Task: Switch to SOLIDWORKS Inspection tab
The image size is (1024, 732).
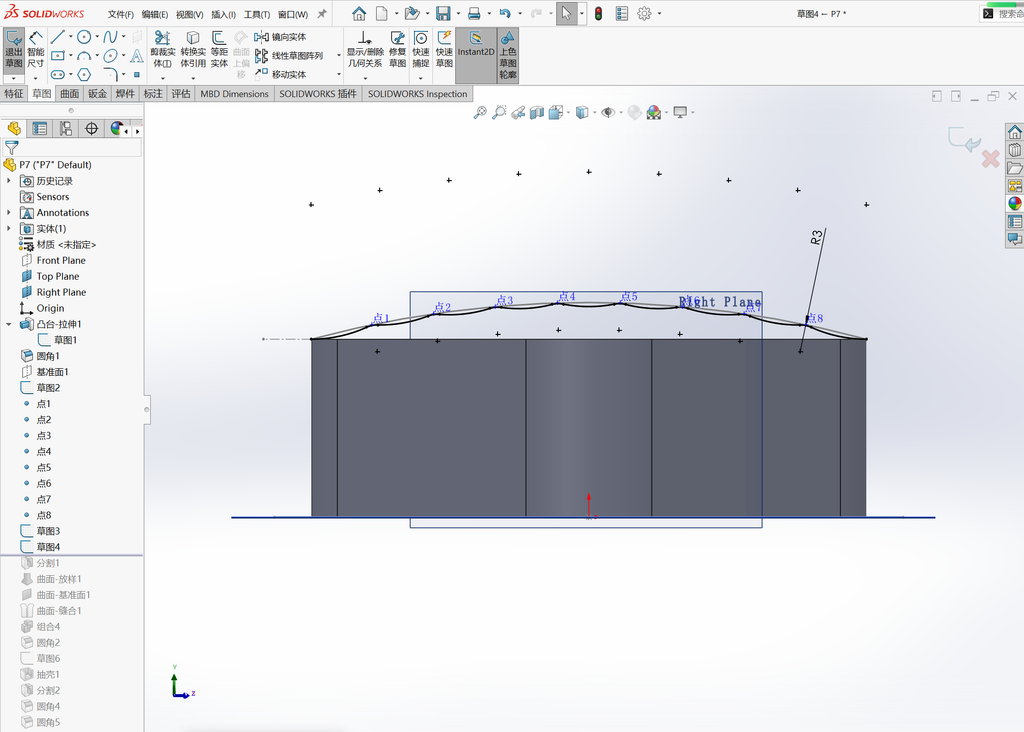Action: pos(417,93)
